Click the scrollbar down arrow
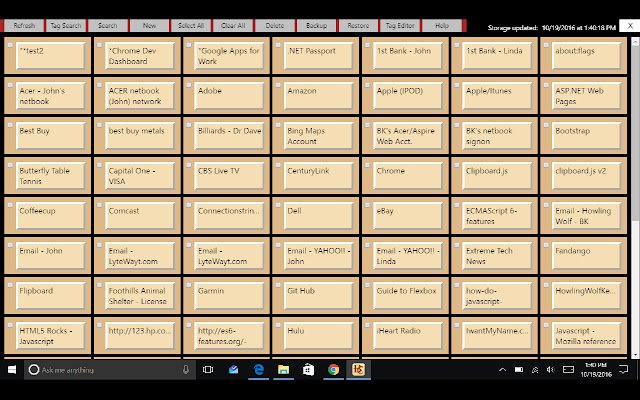640x400 pixels. (x=636, y=355)
